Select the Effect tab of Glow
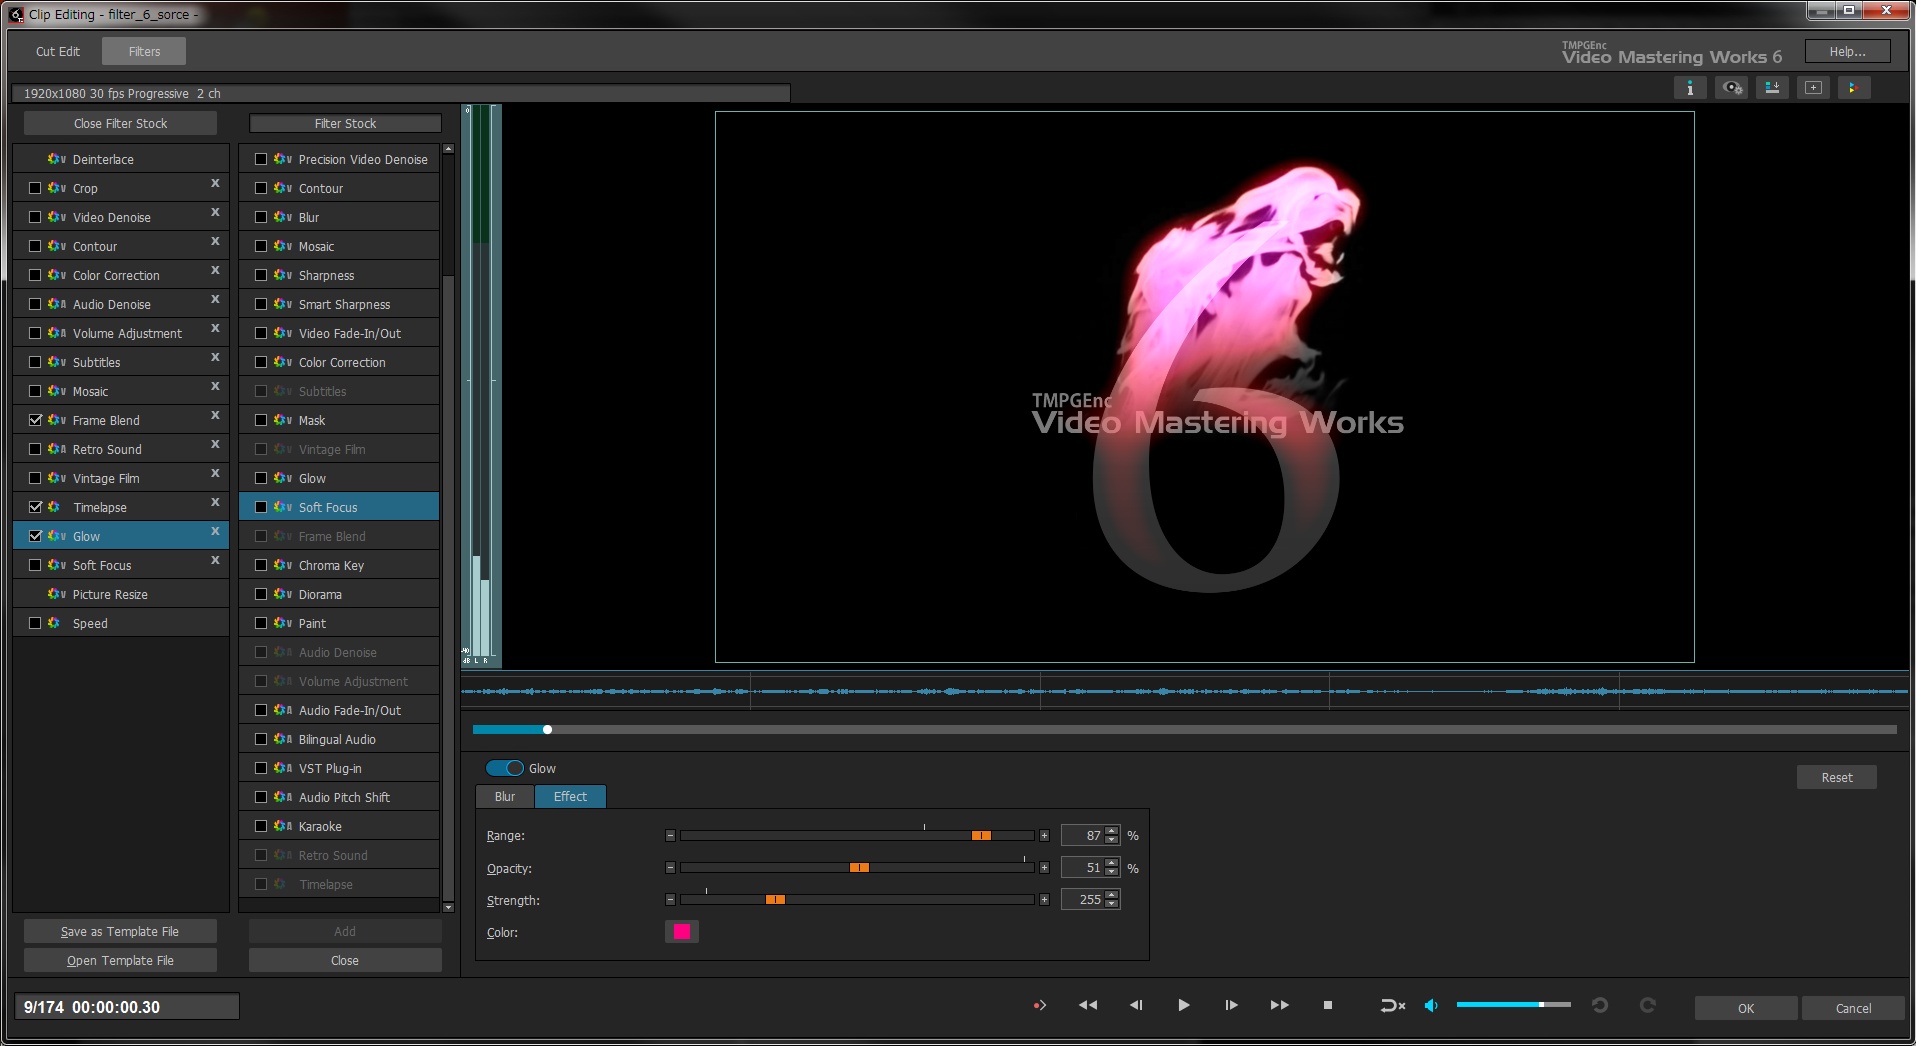1916x1046 pixels. (570, 797)
